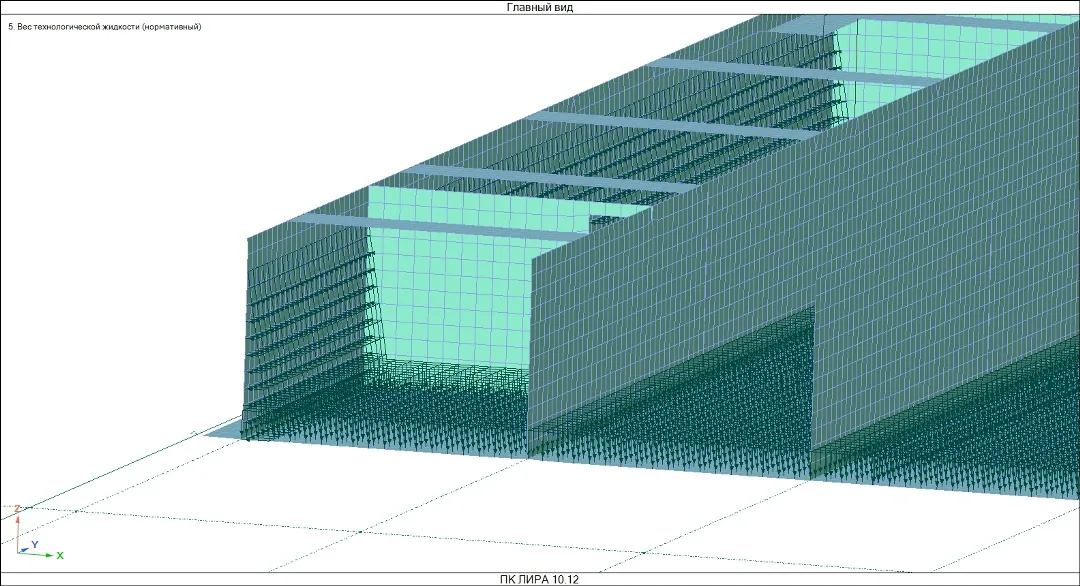The image size is (1080, 586).
Task: Click the Z axis label of the coordinate triad
Action: point(18,509)
